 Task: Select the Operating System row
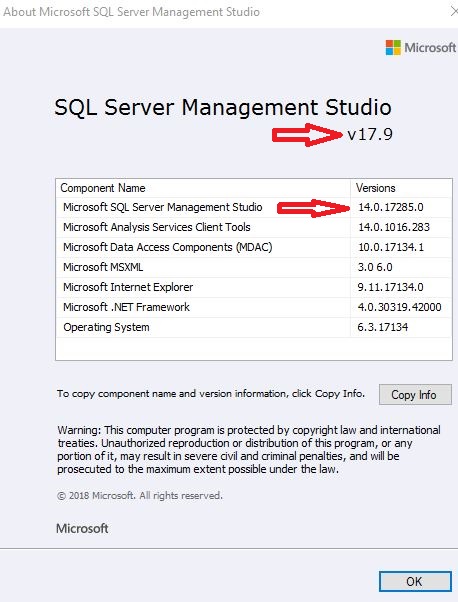(254, 327)
